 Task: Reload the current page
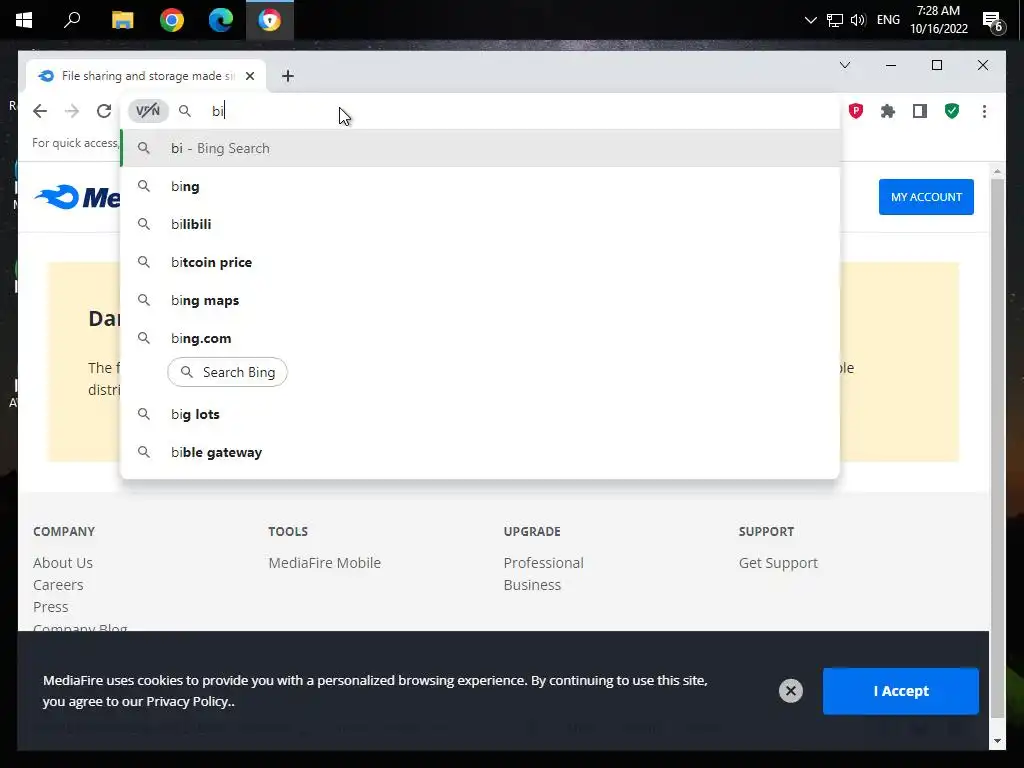[x=104, y=111]
